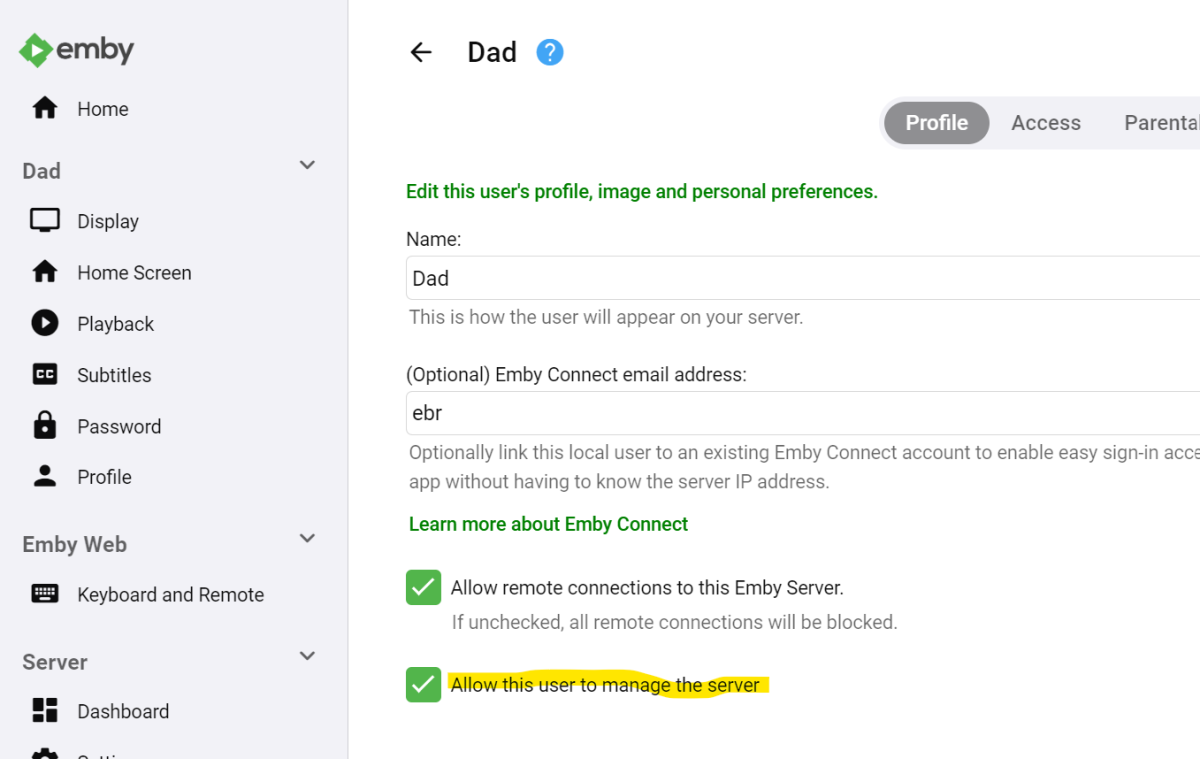The height and width of the screenshot is (759, 1200).
Task: Click the Password lock icon
Action: coord(45,426)
